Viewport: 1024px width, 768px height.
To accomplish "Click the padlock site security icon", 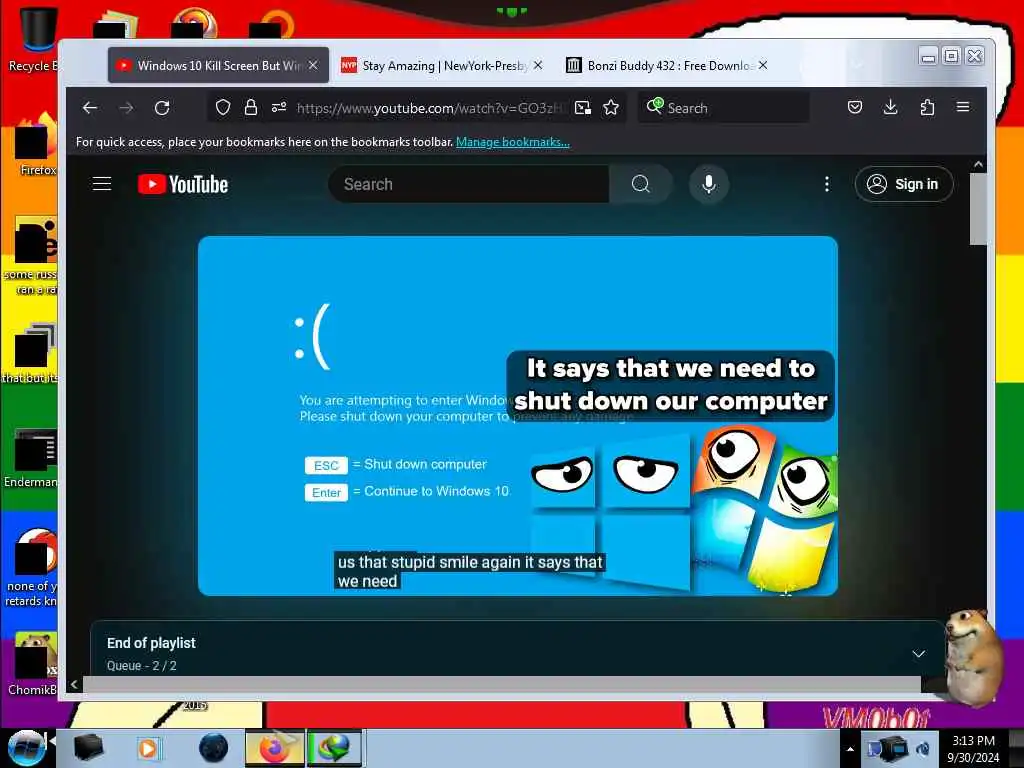I will [x=251, y=108].
